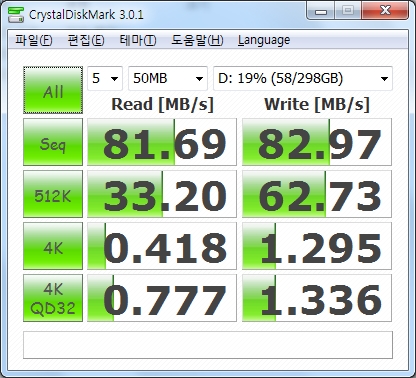Click the CrystalDiskMark 3.0.1 title text
This screenshot has height=378, width=416.
coord(86,15)
